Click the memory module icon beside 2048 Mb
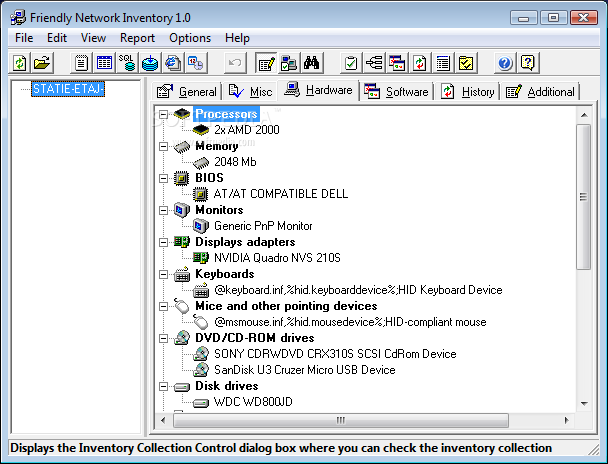 pos(201,162)
